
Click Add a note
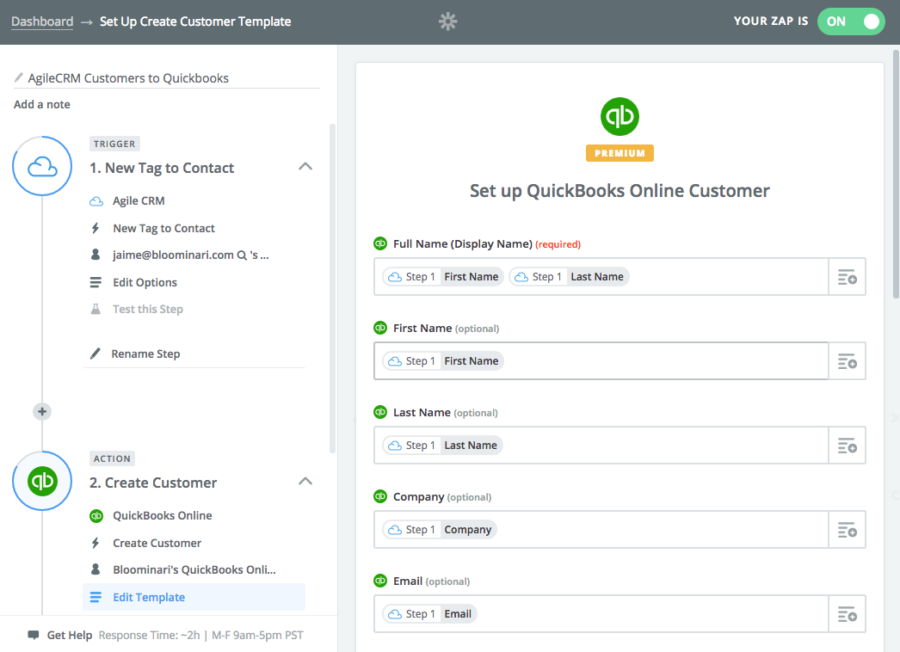(x=42, y=104)
